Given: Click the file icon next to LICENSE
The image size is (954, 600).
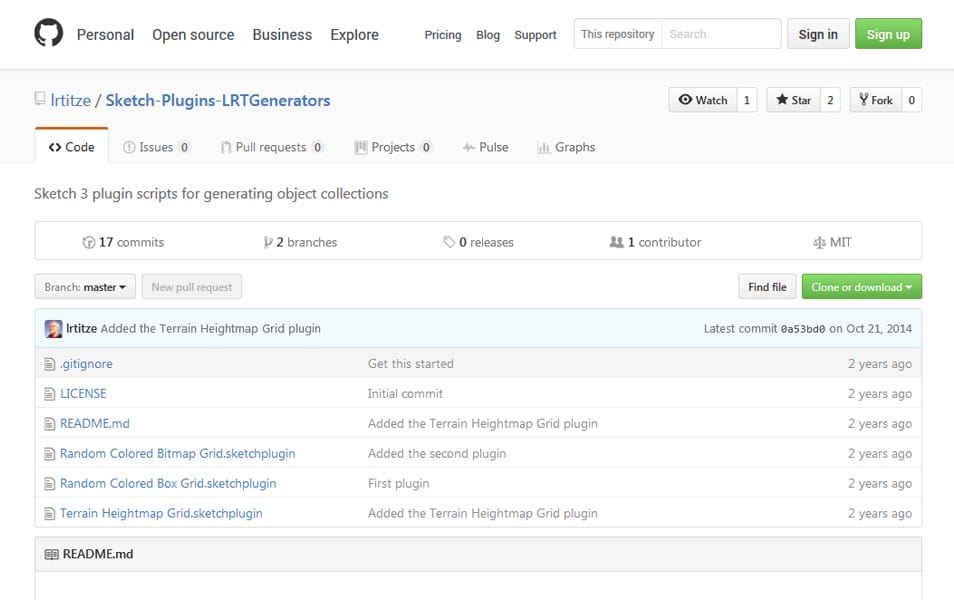Looking at the screenshot, I should [x=50, y=394].
